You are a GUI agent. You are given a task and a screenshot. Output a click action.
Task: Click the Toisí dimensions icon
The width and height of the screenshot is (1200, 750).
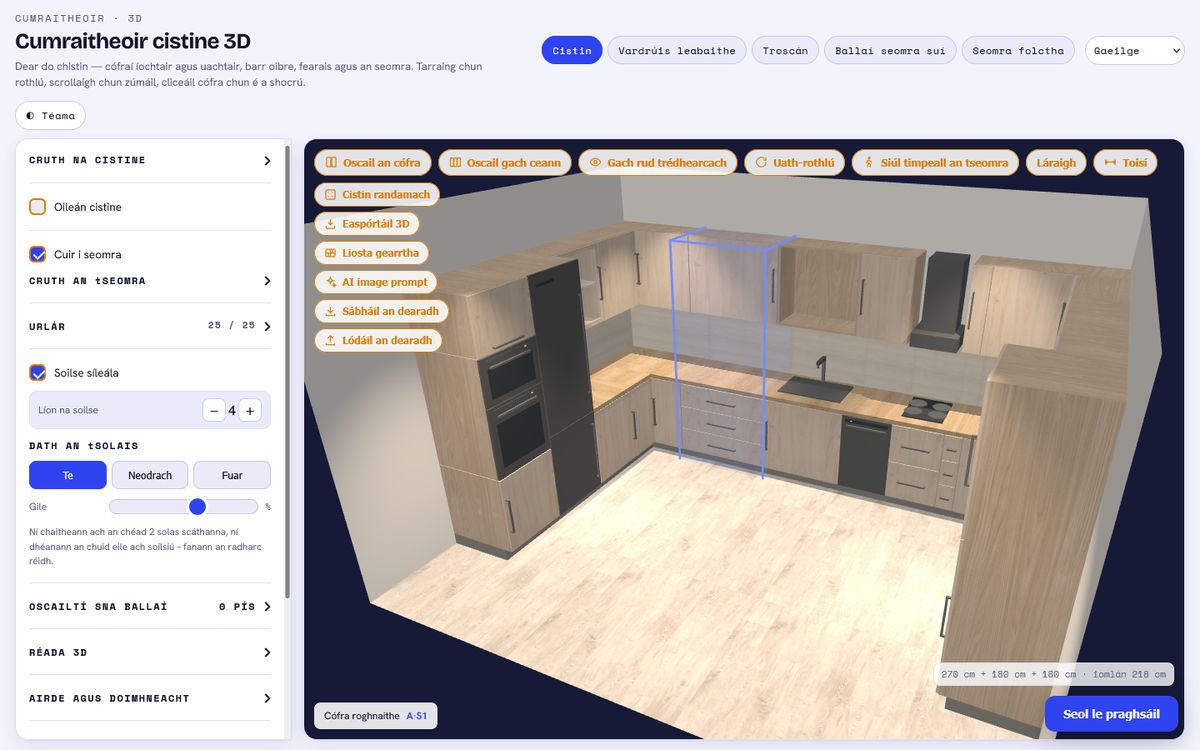1110,163
